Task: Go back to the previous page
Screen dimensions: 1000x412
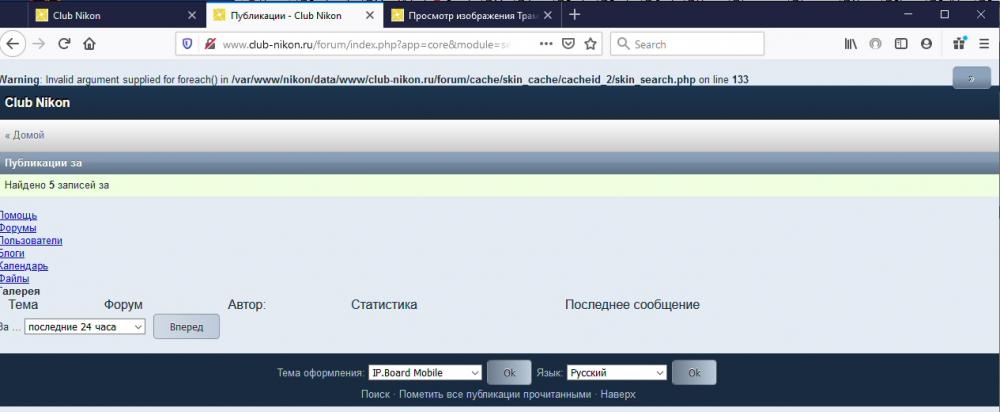Action: pyautogui.click(x=12, y=44)
